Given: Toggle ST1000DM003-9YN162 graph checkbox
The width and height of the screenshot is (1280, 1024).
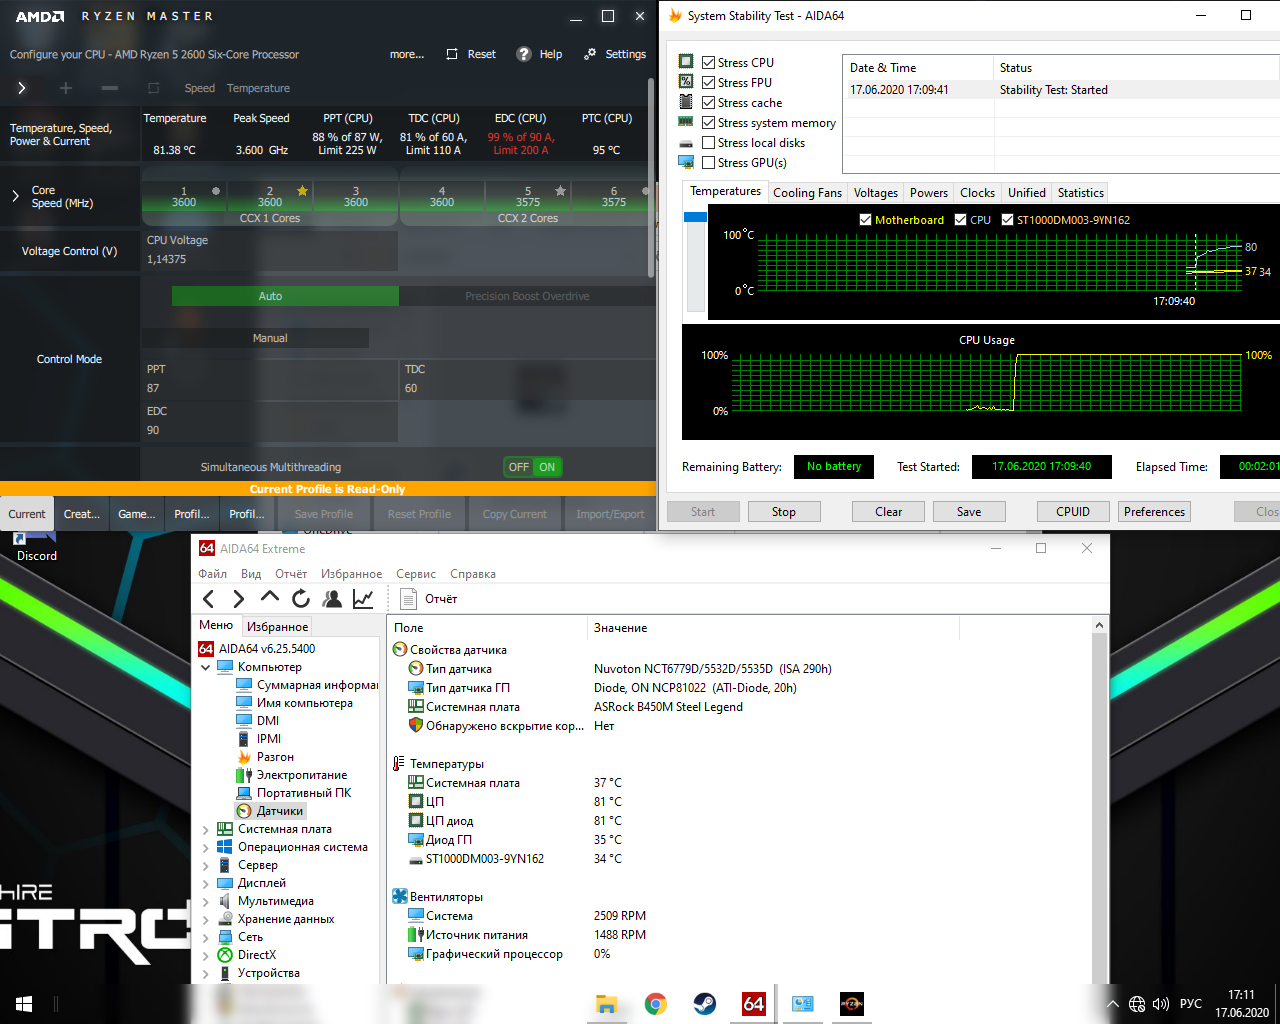Looking at the screenshot, I should pos(1007,220).
